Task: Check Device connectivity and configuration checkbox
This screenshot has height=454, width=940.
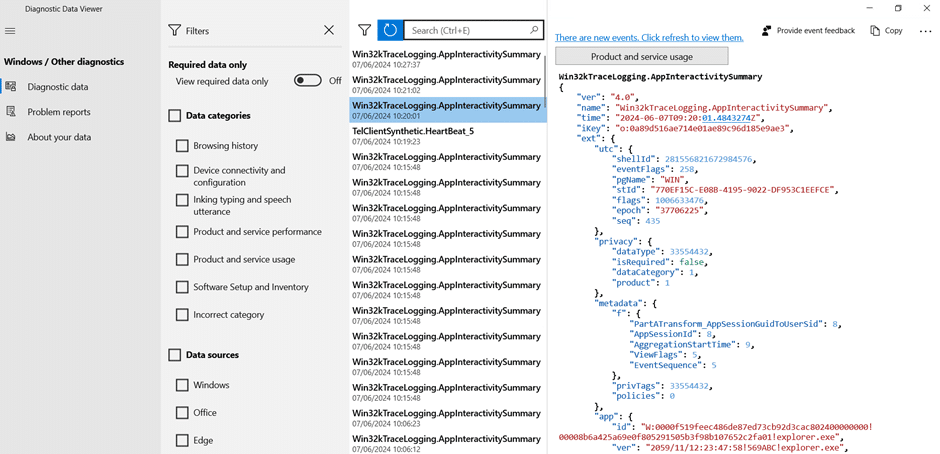Action: (x=182, y=171)
